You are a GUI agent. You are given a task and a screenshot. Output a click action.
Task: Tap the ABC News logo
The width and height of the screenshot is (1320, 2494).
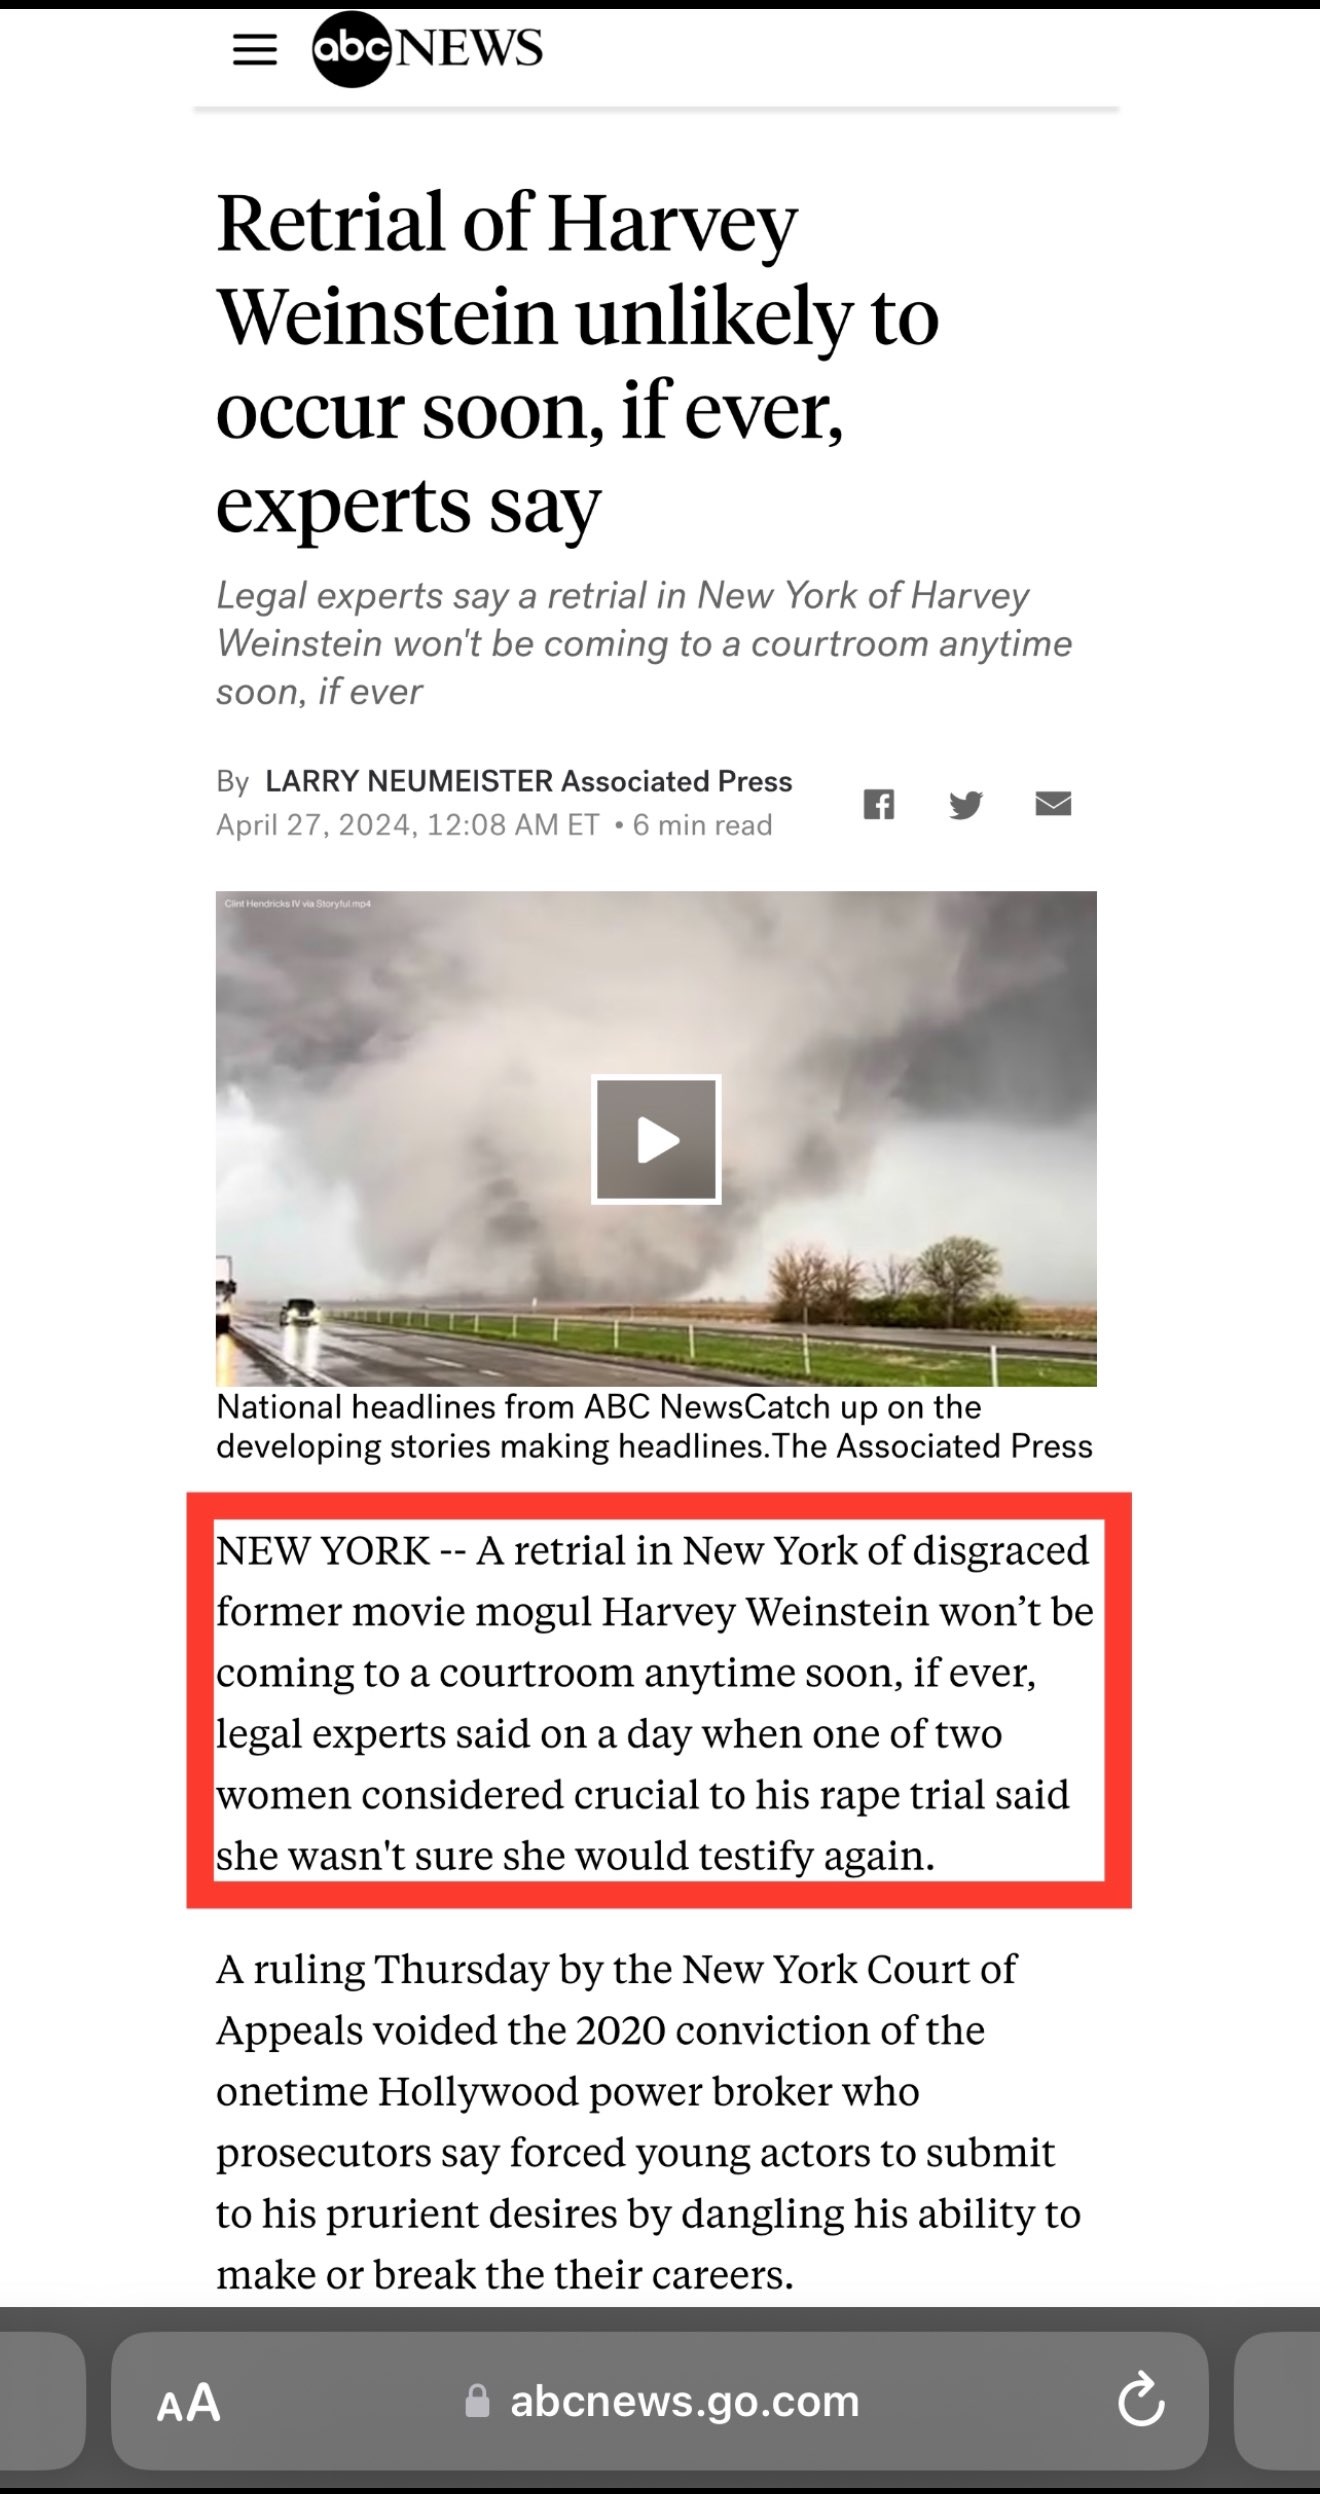click(428, 50)
